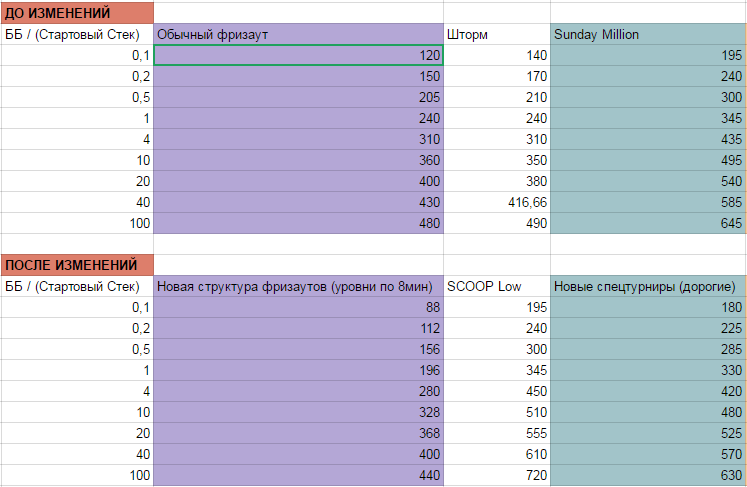Screen dimensions: 747x487
Task: Select the Sunday Million cell showing 645
Action: tap(648, 223)
